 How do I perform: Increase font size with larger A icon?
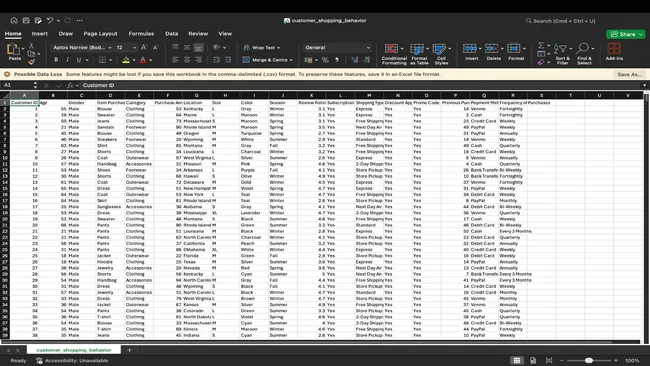[144, 48]
